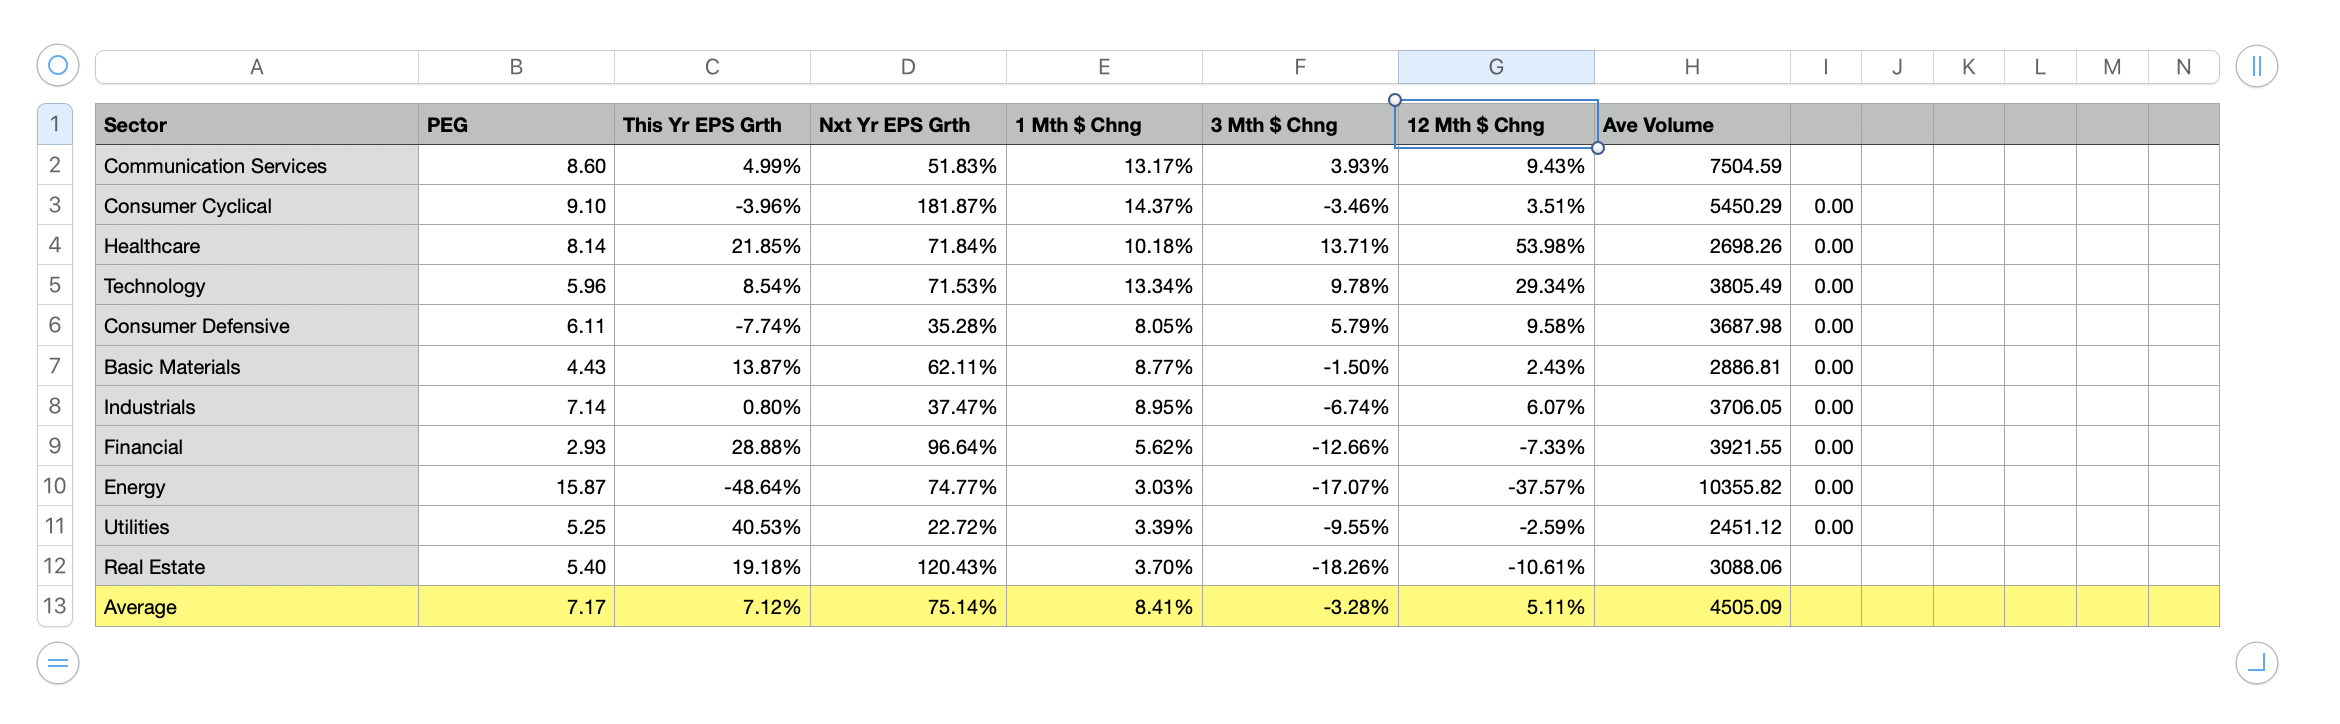Click Energy average volume 10355.82
Screen dimensions: 2340x724
[x=1692, y=486]
